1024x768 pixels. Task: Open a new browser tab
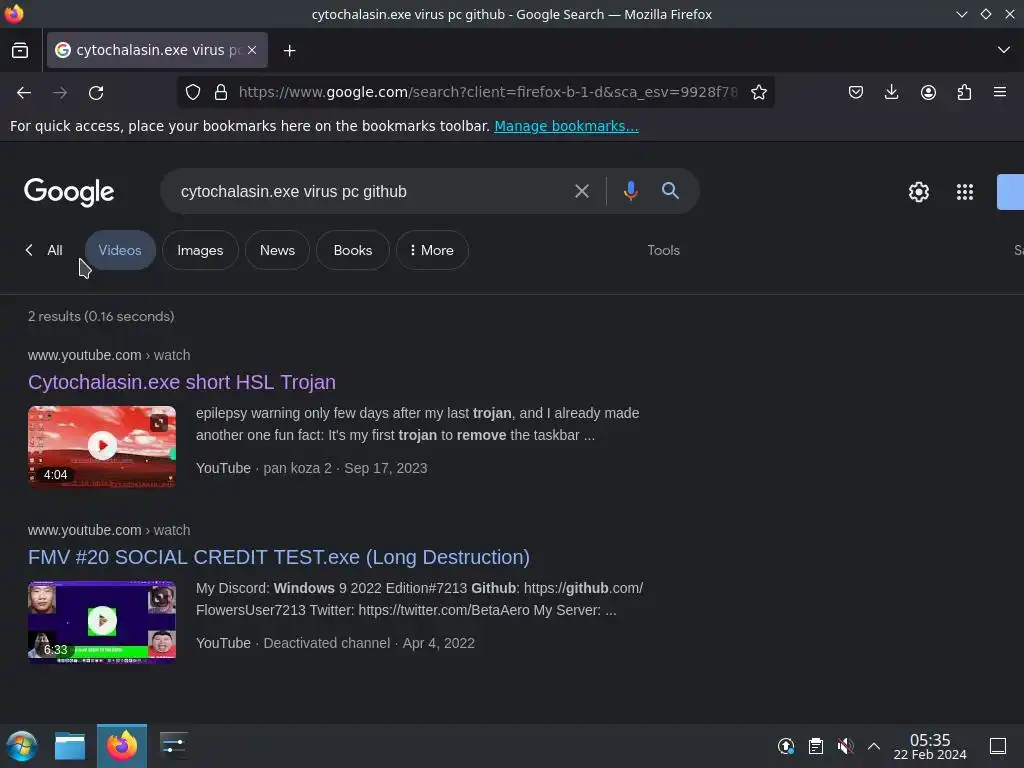(289, 50)
